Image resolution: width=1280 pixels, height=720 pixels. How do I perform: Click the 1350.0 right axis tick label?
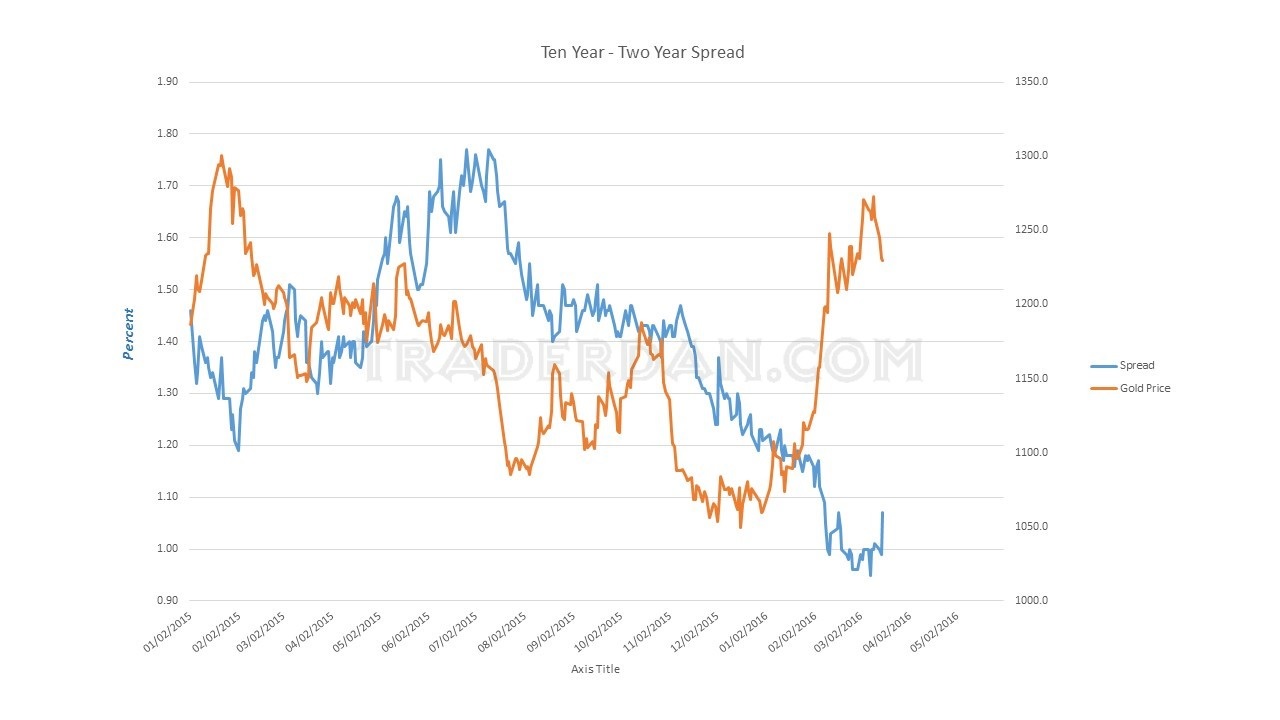point(1030,82)
